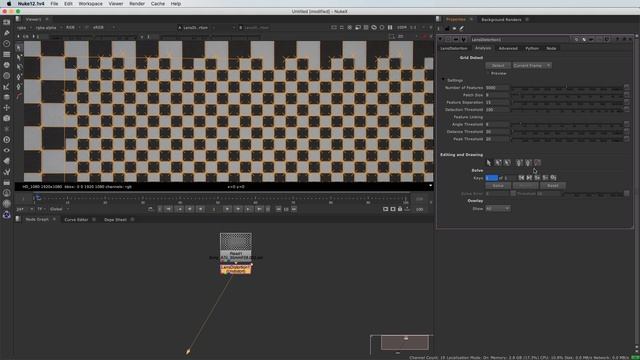Click the viewer proxy toggle icon
The height and width of the screenshot is (360, 640).
[x=358, y=27]
